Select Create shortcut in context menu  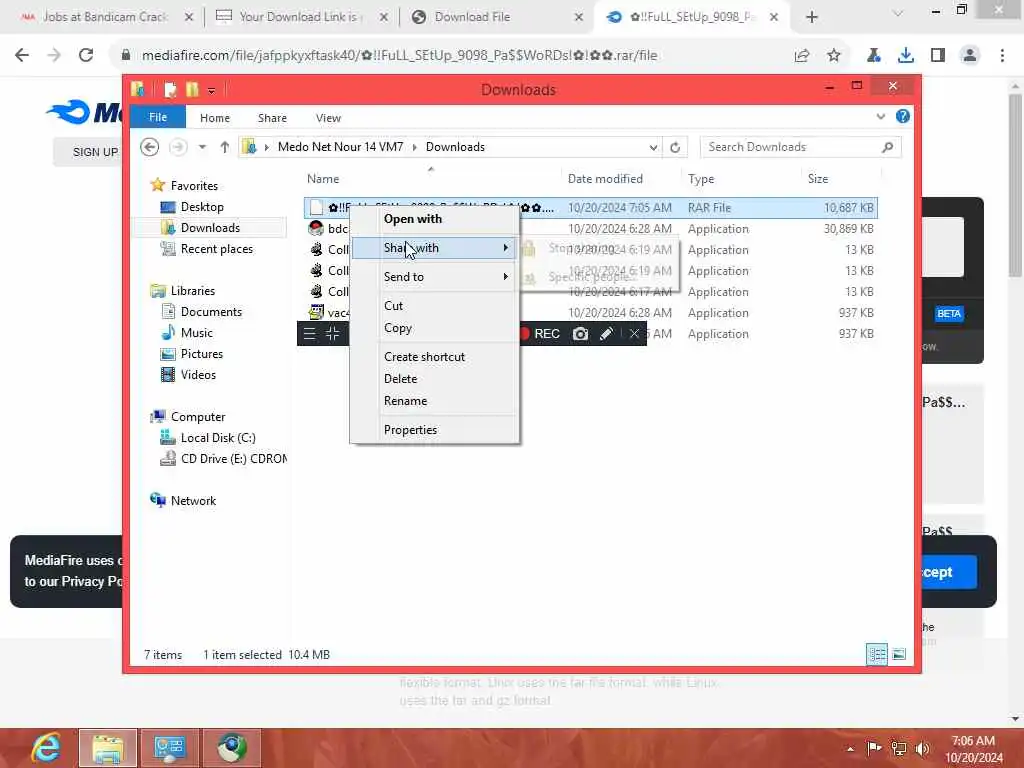tap(424, 357)
